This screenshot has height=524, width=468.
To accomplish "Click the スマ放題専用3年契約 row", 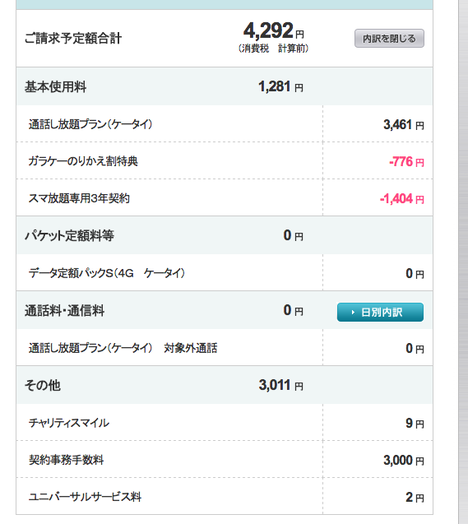I will click(224, 198).
